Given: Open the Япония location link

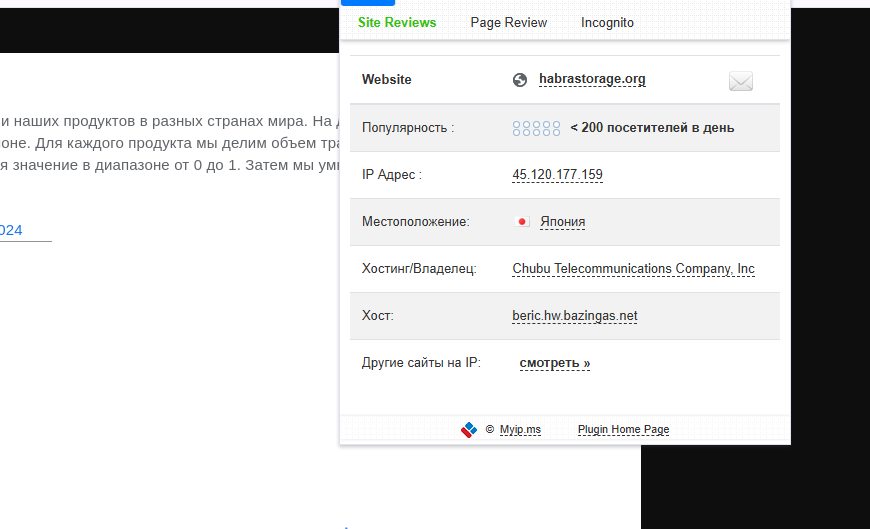Looking at the screenshot, I should (x=563, y=221).
